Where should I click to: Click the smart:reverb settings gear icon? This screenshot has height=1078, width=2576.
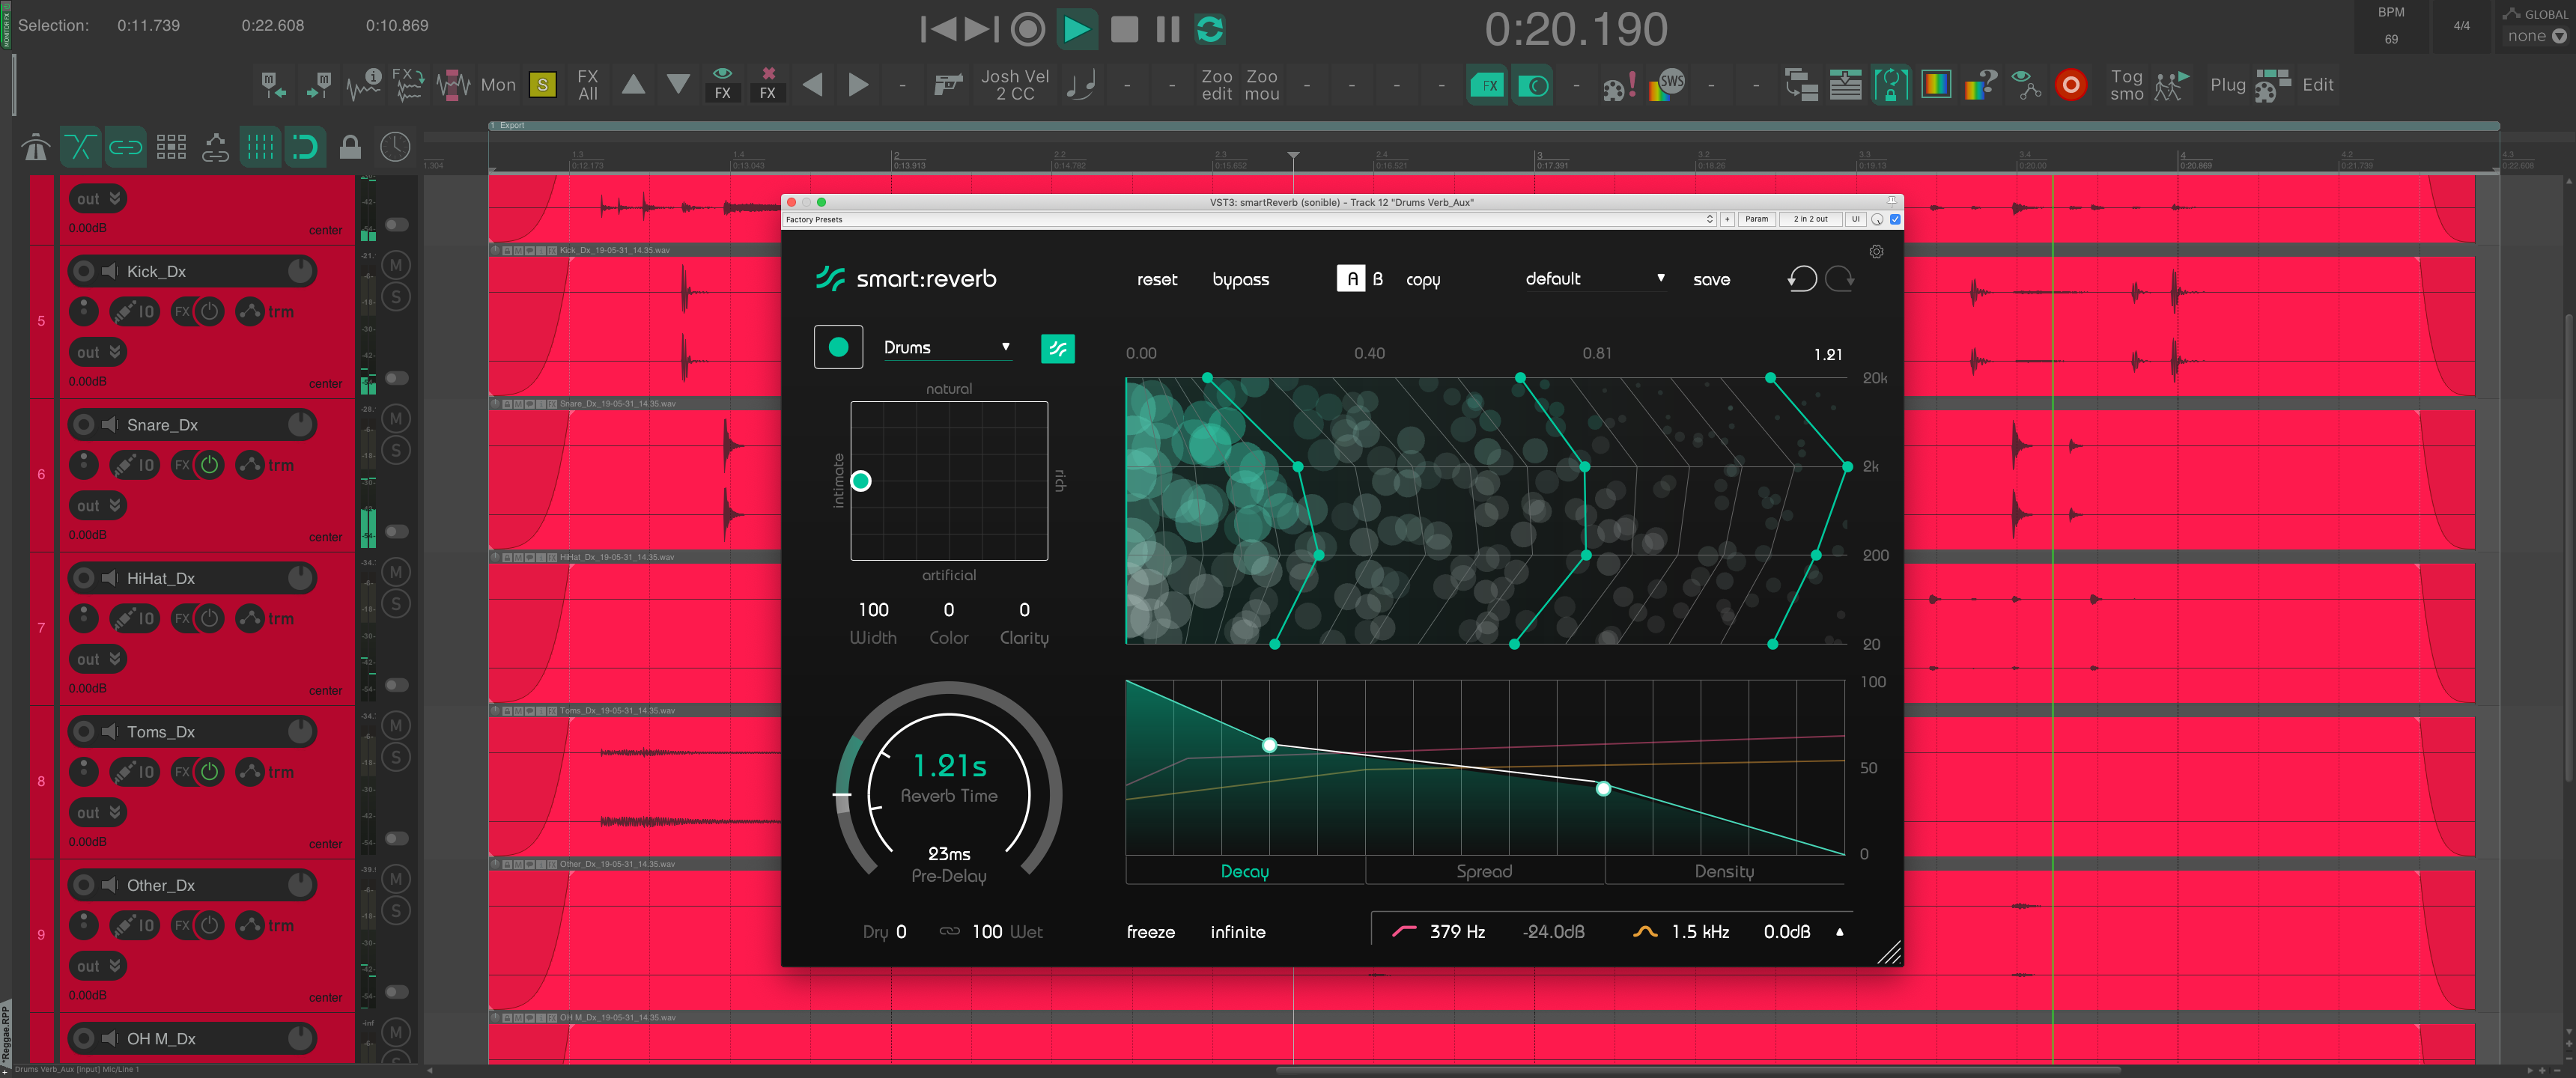click(x=1876, y=252)
